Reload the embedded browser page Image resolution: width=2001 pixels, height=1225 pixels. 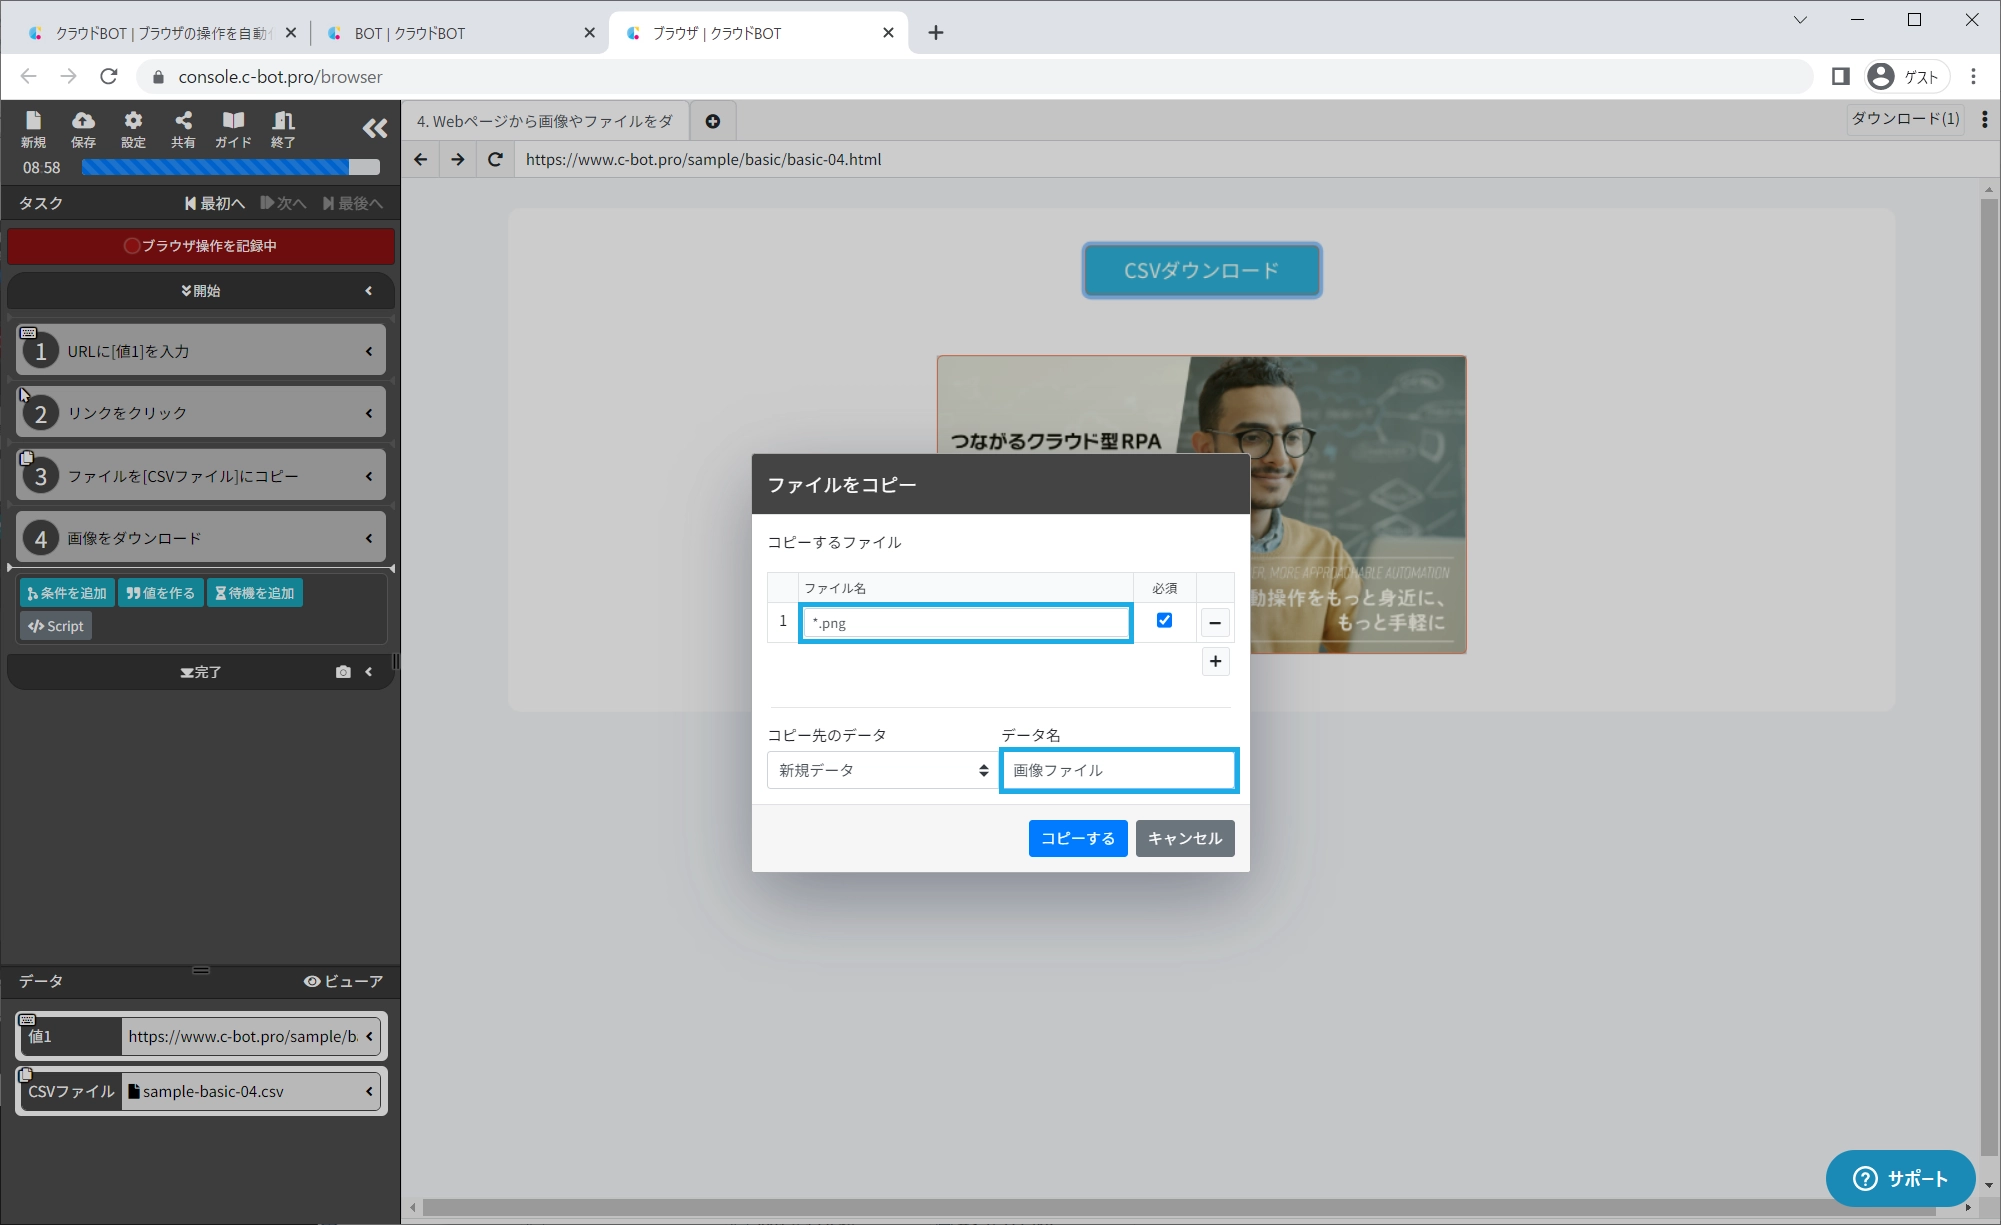click(495, 159)
